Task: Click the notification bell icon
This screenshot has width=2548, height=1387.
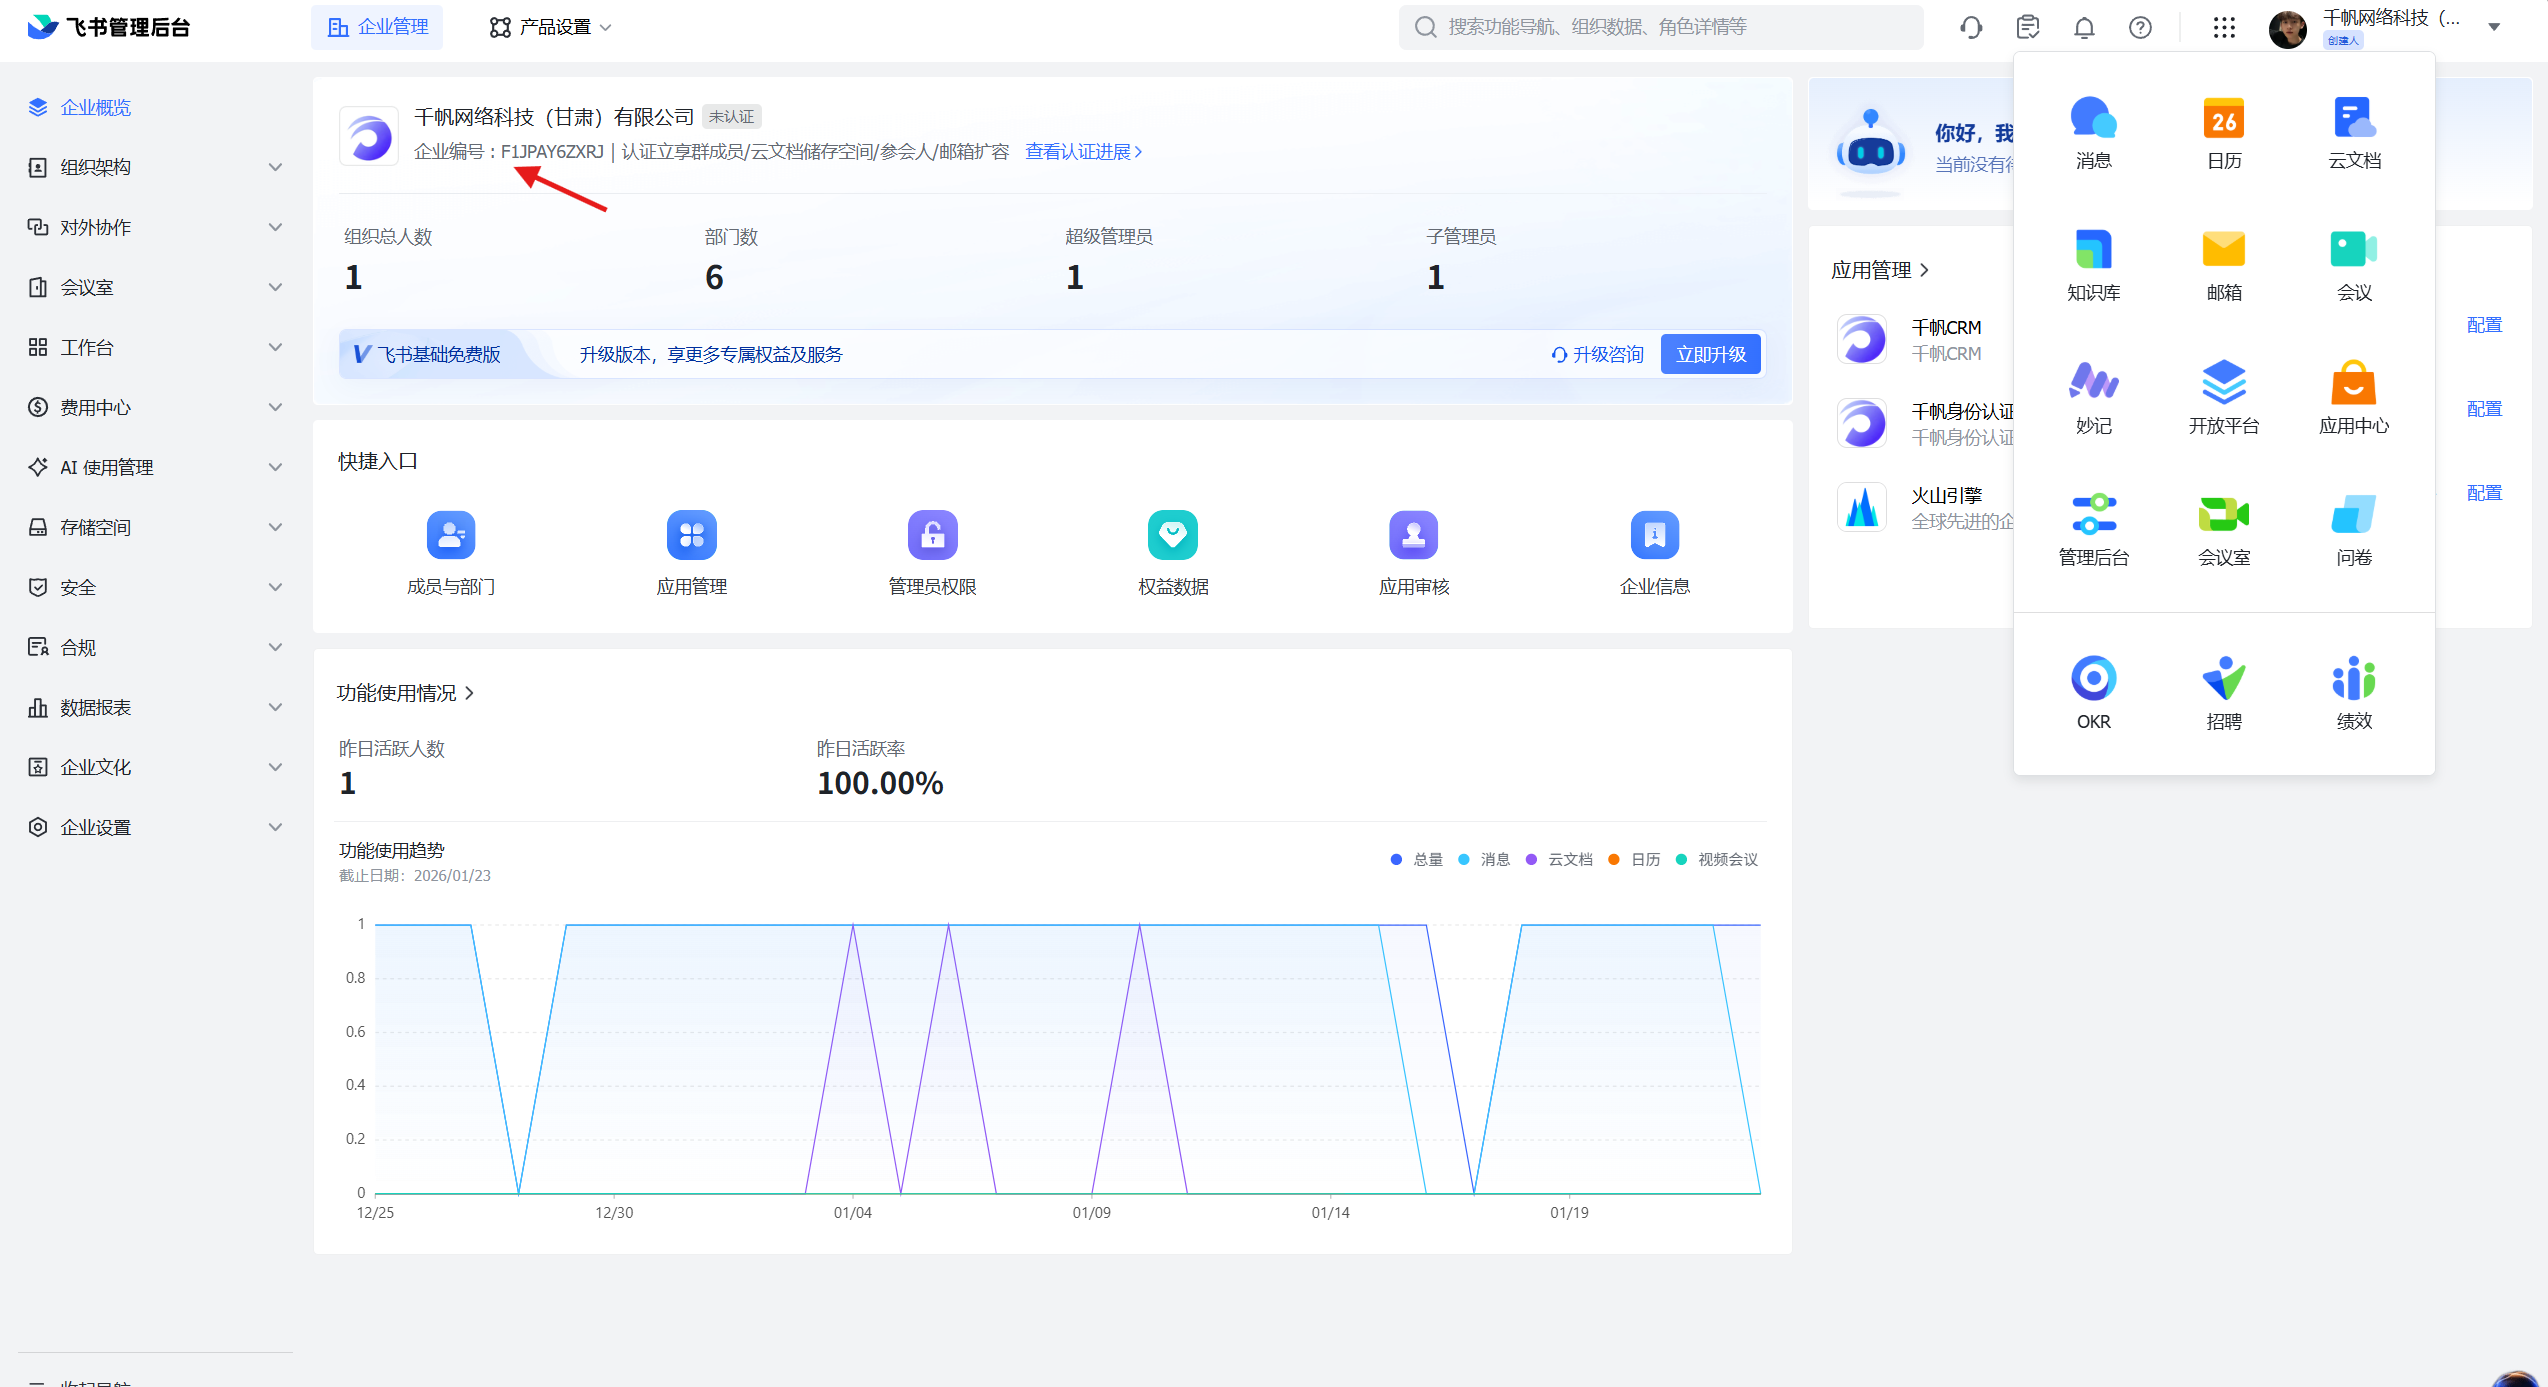Action: tap(2084, 27)
